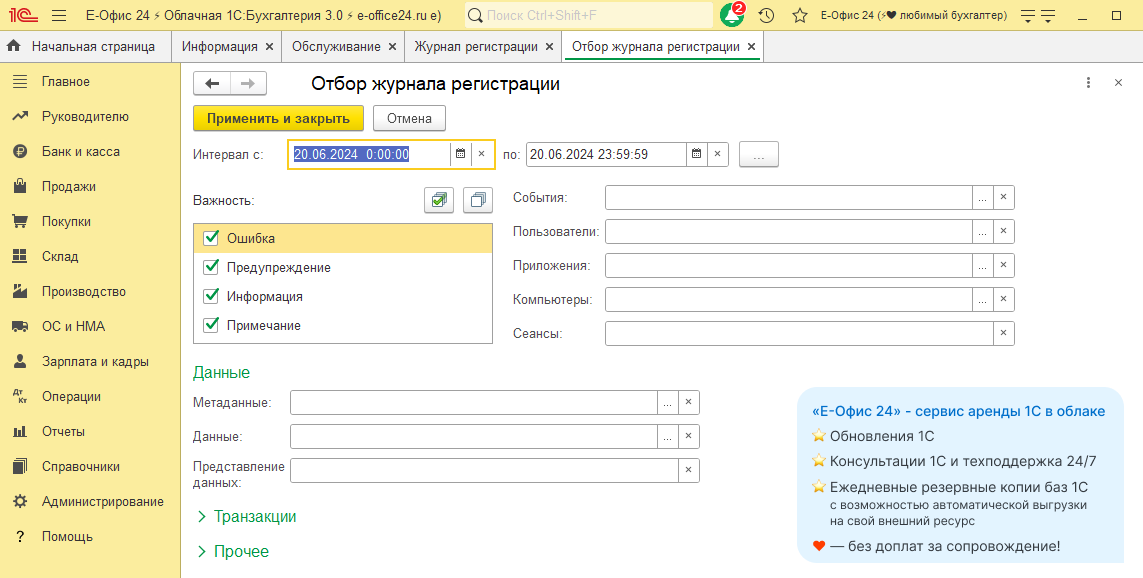This screenshot has width=1143, height=578.
Task: Click the interval start date field
Action: tap(370, 154)
